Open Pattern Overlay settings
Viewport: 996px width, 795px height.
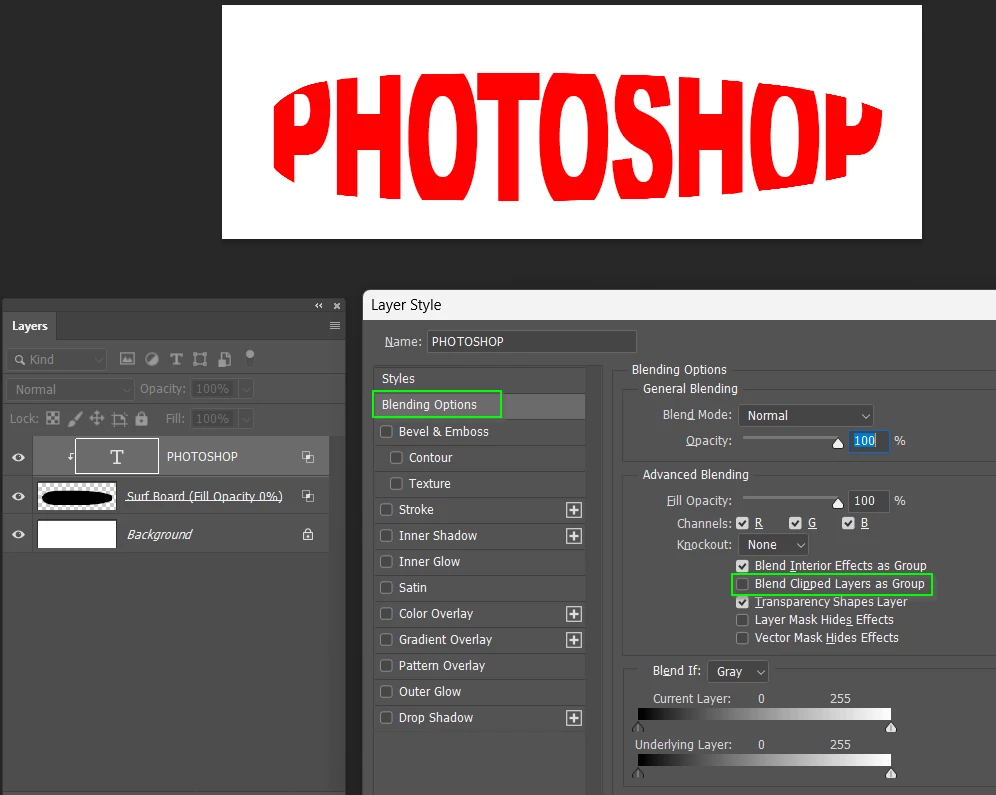[x=441, y=665]
